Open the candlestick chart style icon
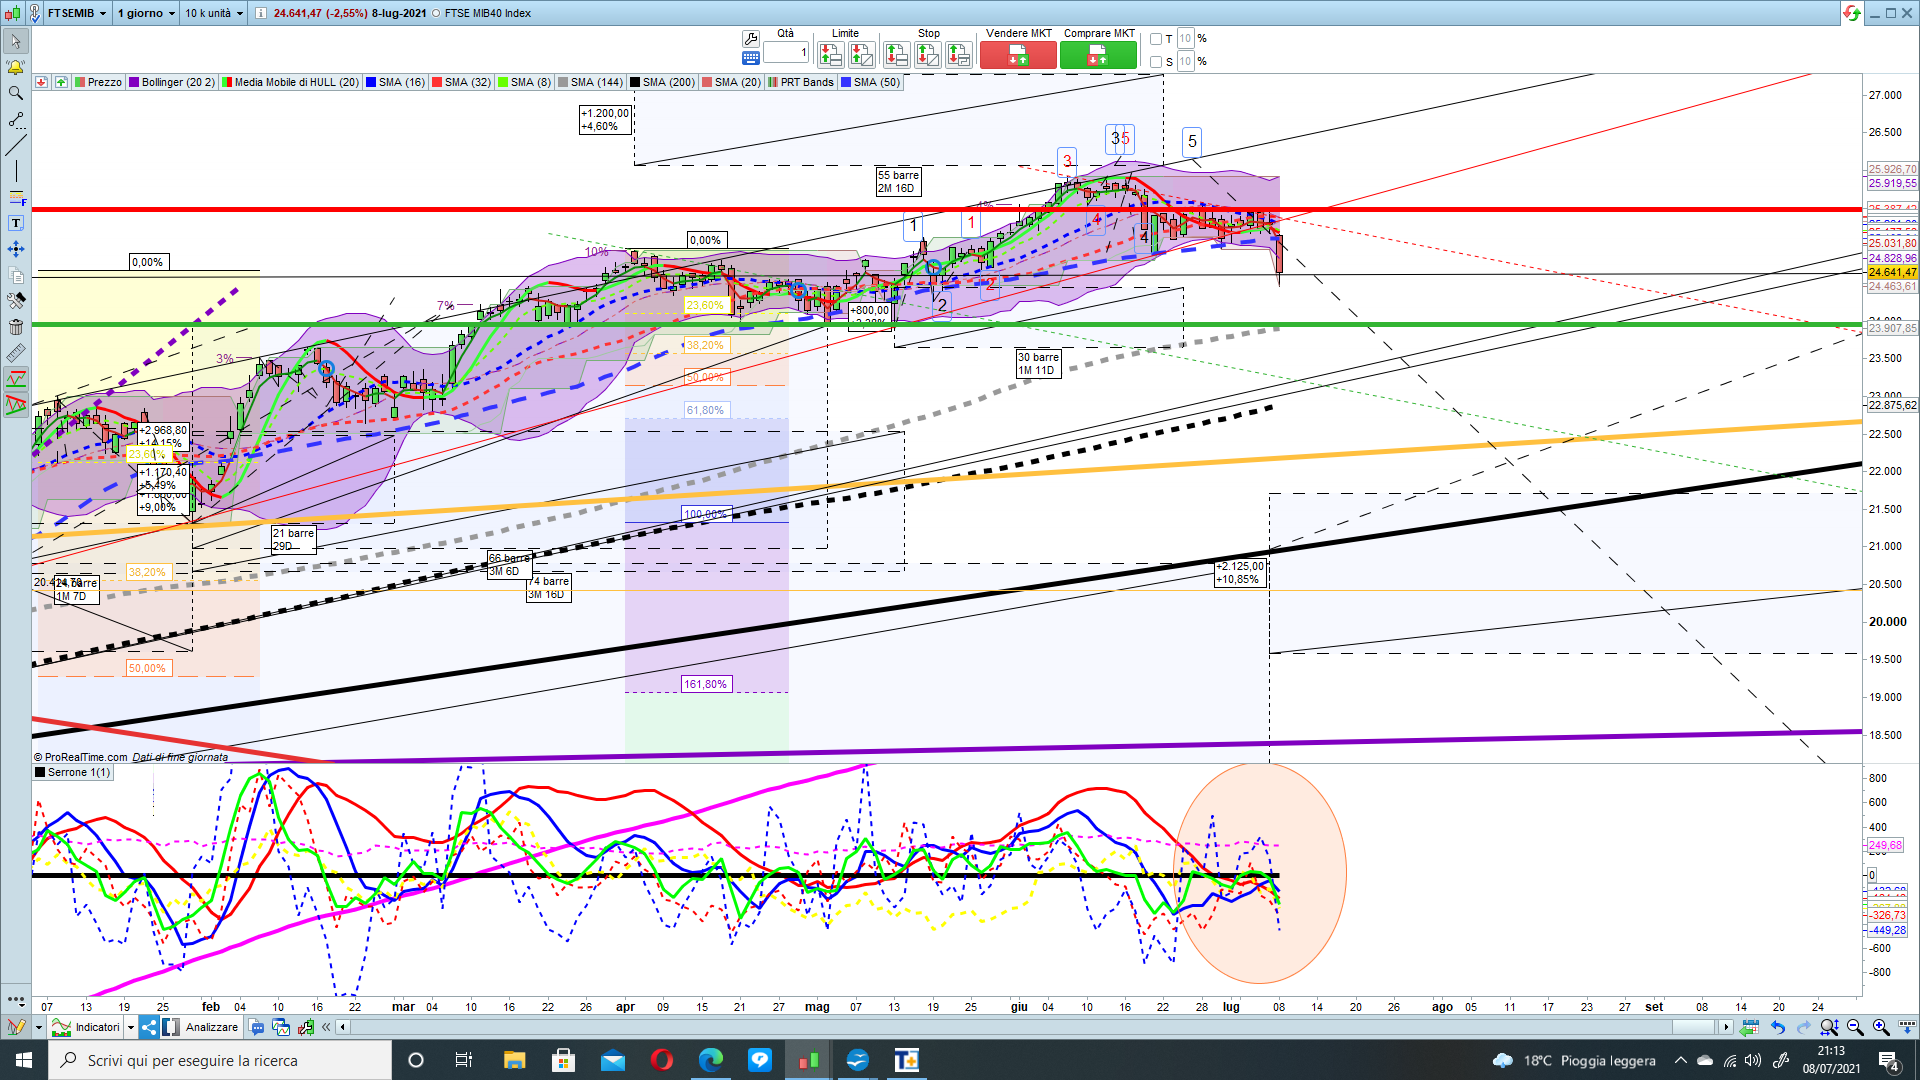 click(x=13, y=13)
